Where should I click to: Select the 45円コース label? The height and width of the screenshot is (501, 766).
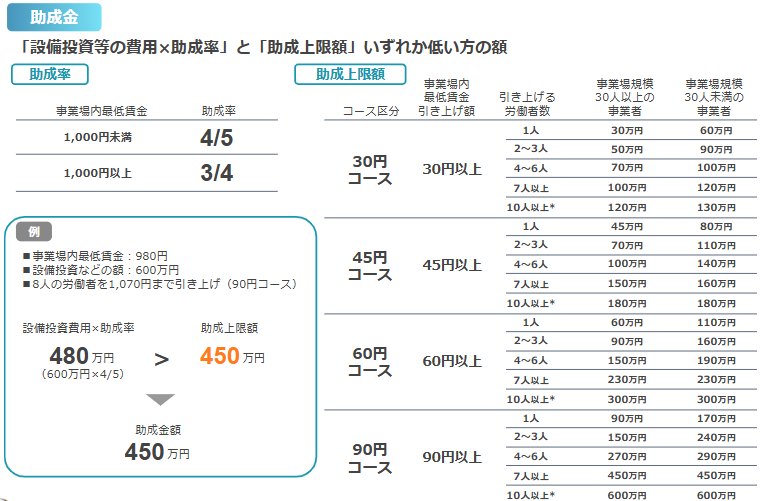(370, 266)
